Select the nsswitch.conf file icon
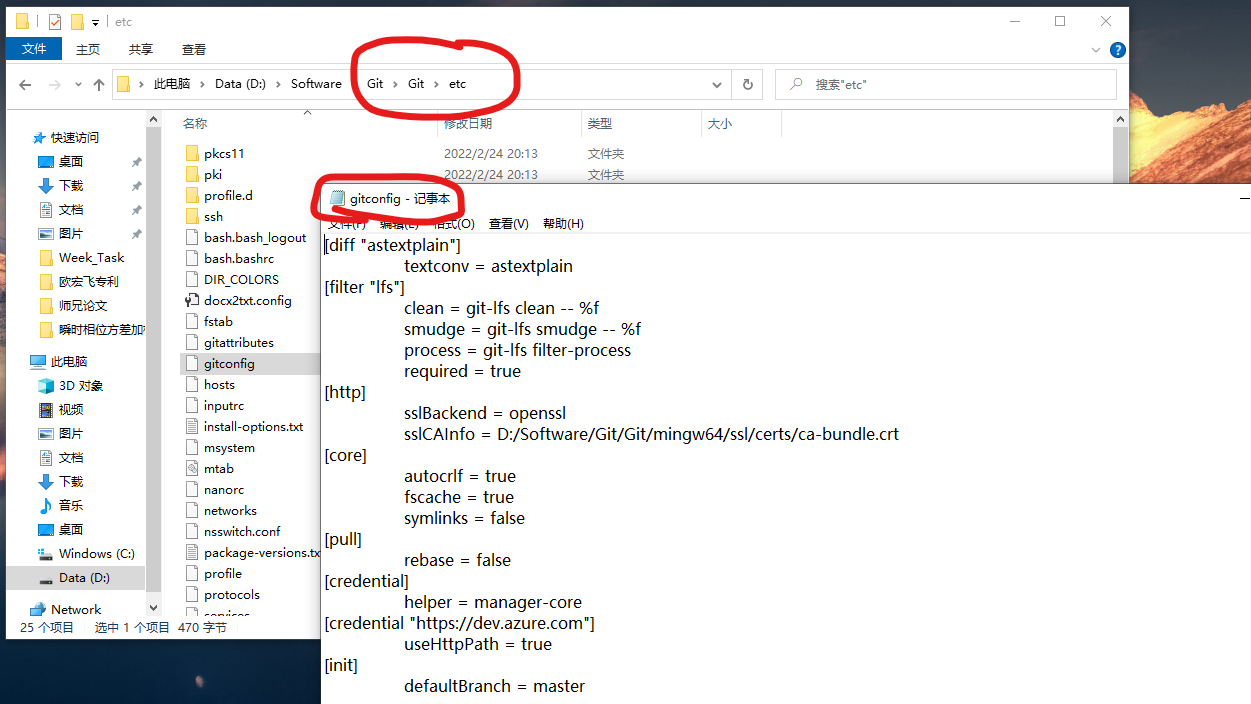 click(x=193, y=532)
